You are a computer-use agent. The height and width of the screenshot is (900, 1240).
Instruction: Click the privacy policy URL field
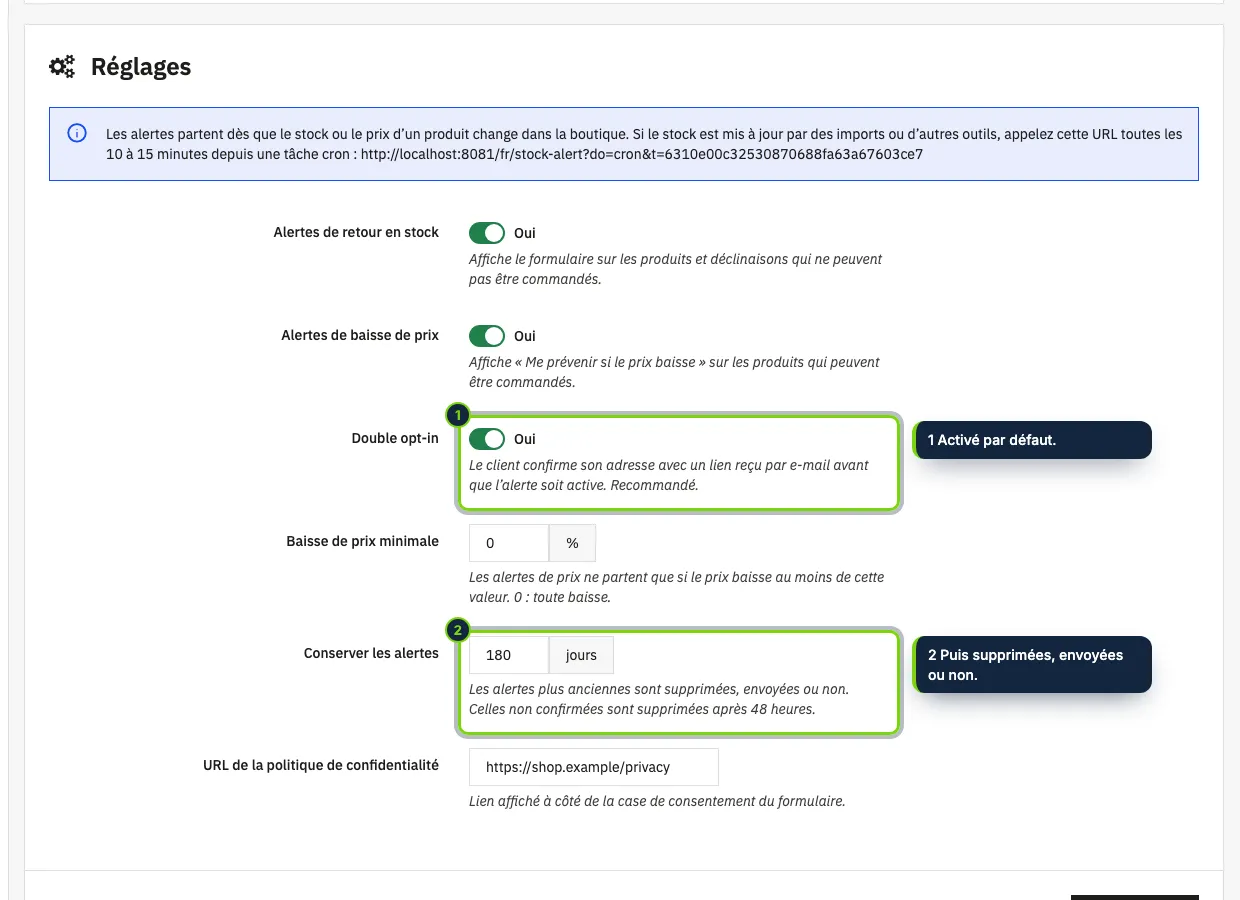tap(594, 767)
